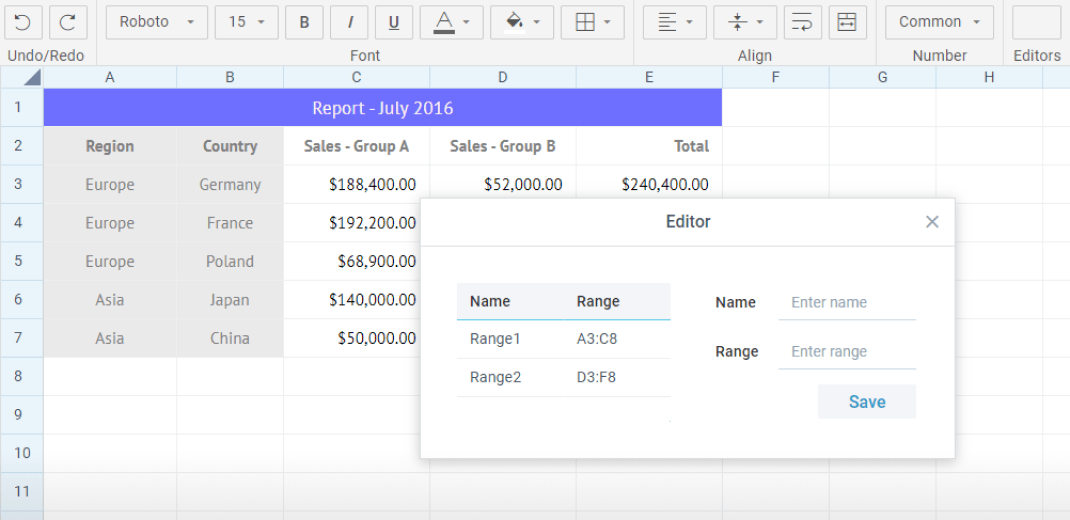Click the 'Region' header cell

tap(110, 146)
